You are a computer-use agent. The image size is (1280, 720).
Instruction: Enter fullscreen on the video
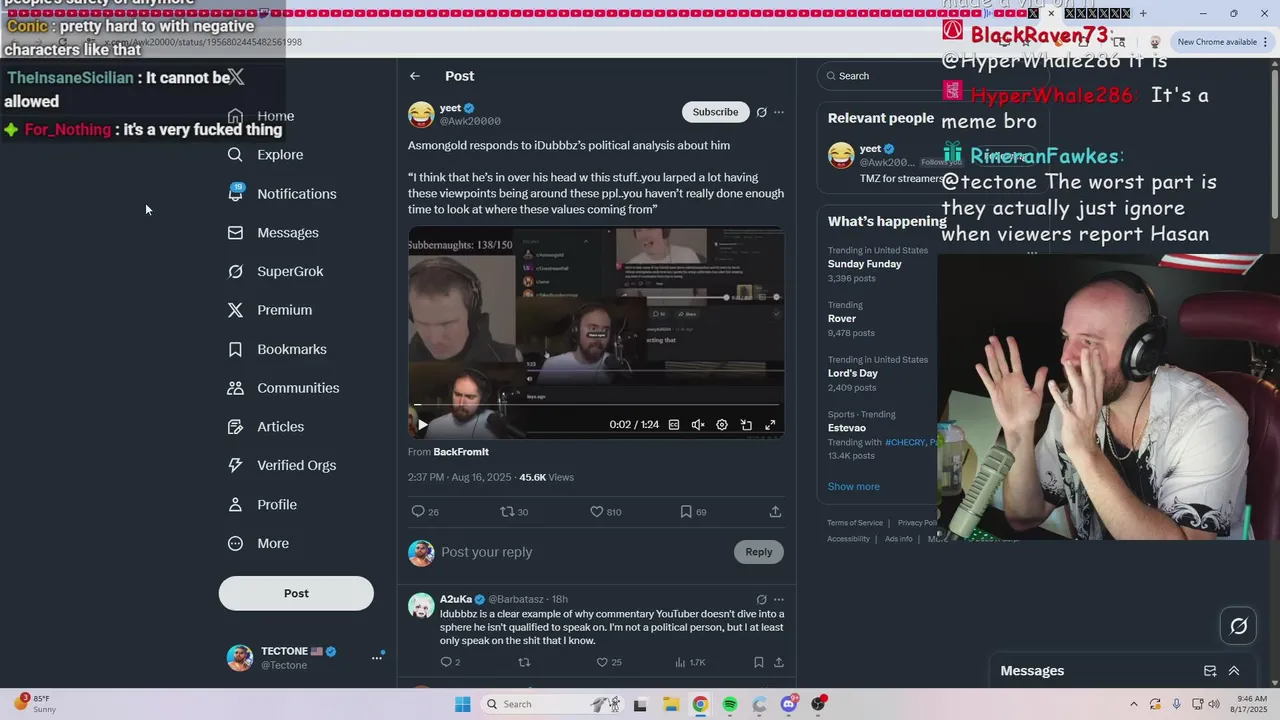(770, 425)
